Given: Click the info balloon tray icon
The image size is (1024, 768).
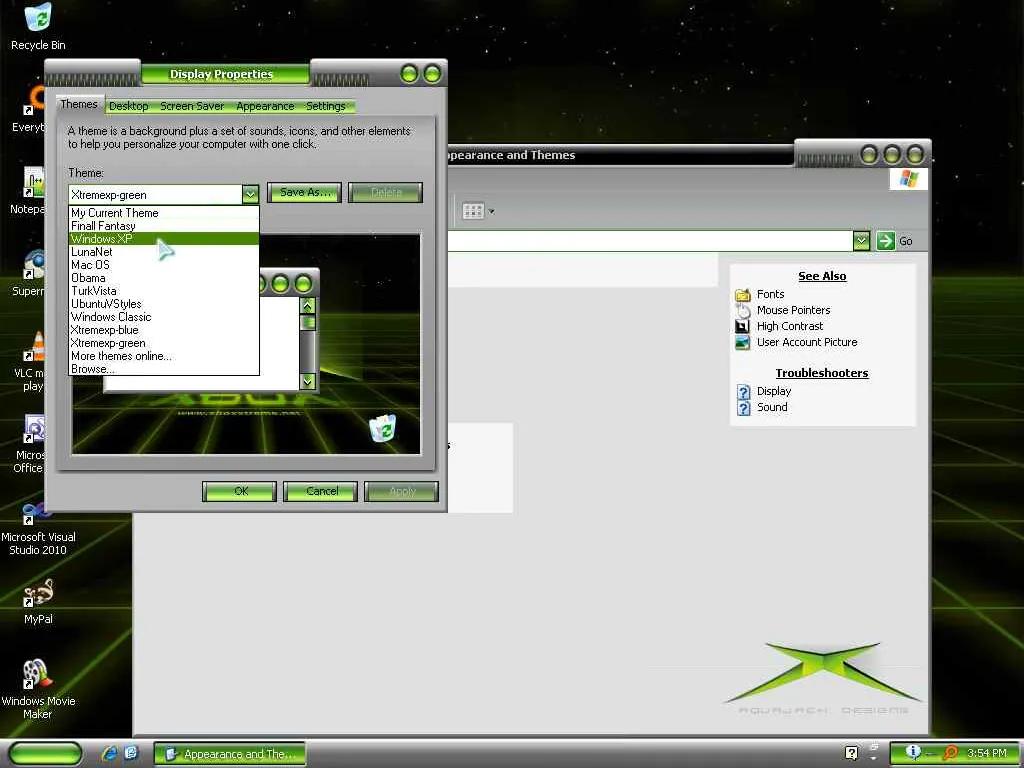Looking at the screenshot, I should click(x=913, y=752).
